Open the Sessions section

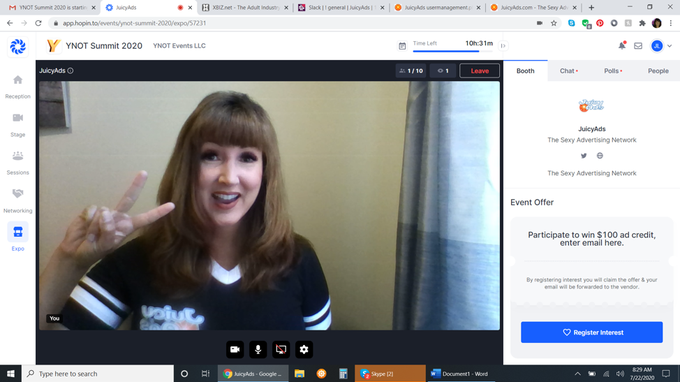tap(18, 163)
